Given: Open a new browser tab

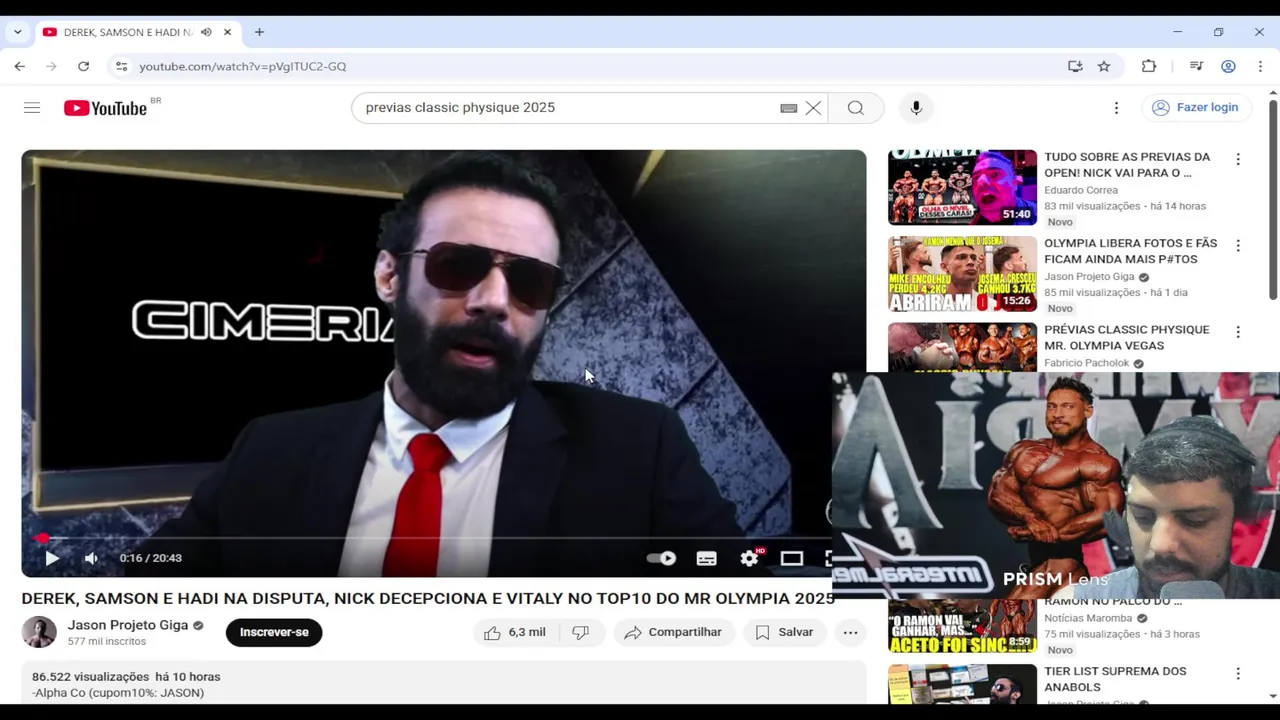Looking at the screenshot, I should tap(259, 32).
